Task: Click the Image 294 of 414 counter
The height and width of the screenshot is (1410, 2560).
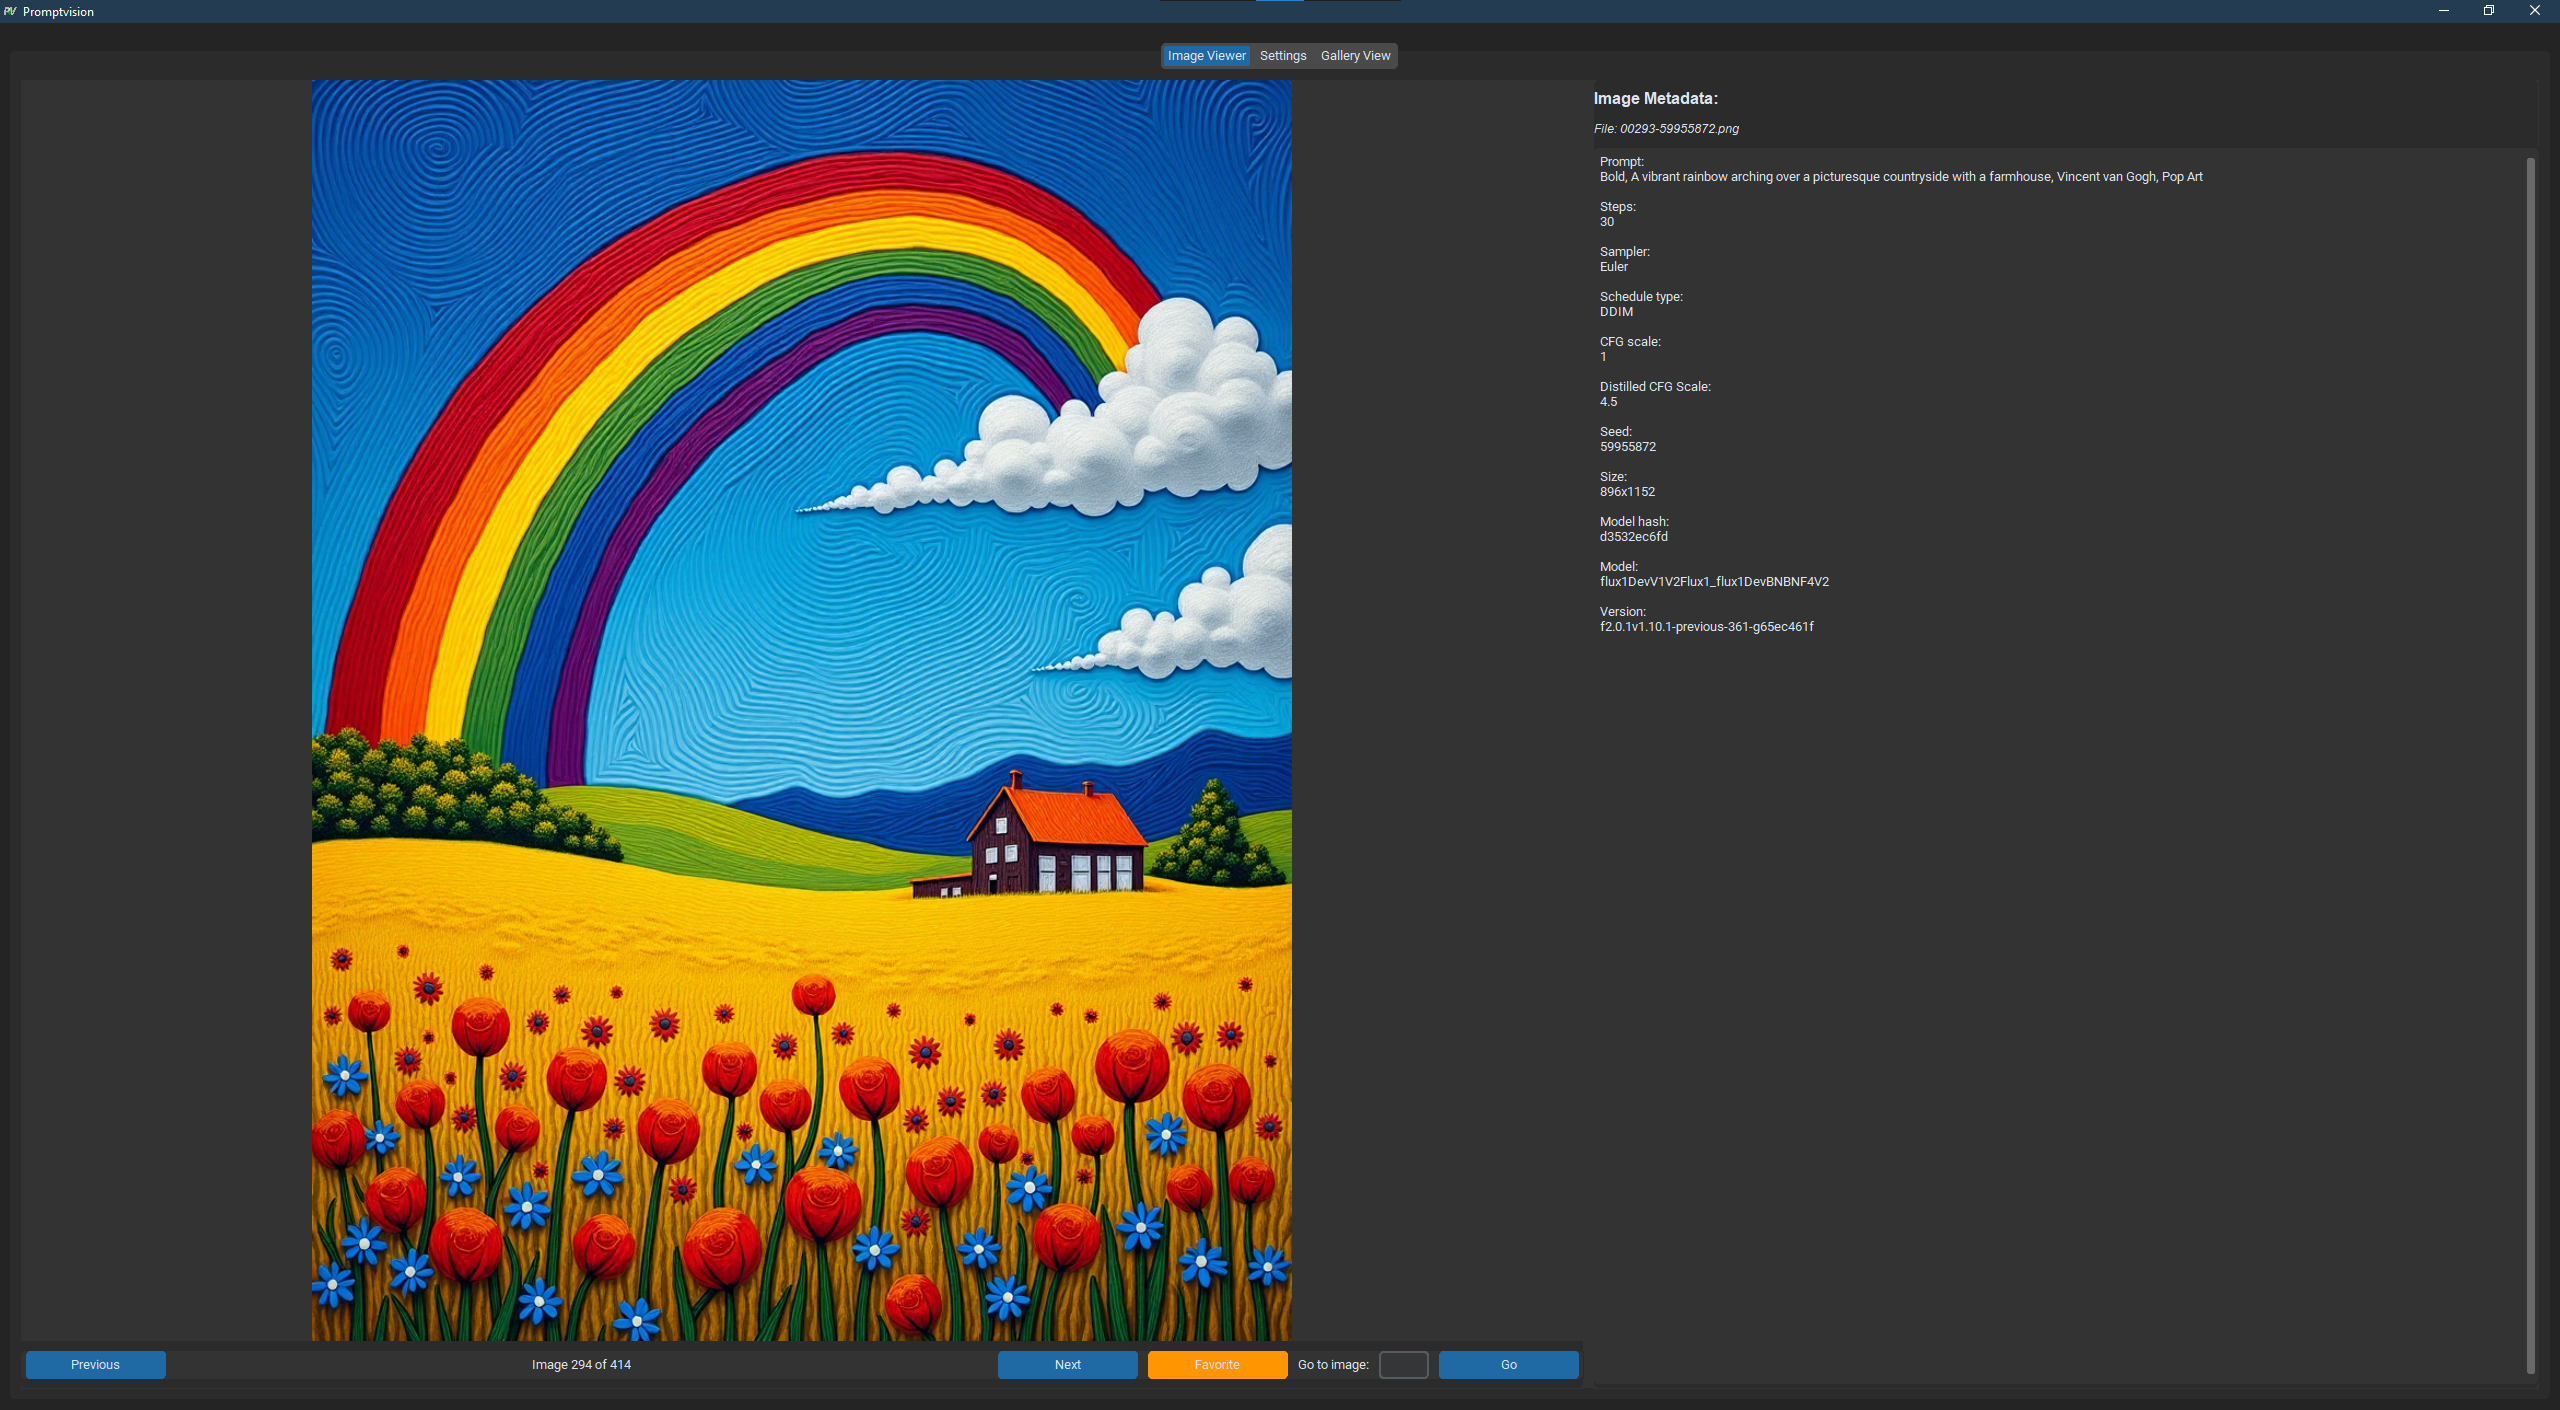Action: pyautogui.click(x=581, y=1364)
